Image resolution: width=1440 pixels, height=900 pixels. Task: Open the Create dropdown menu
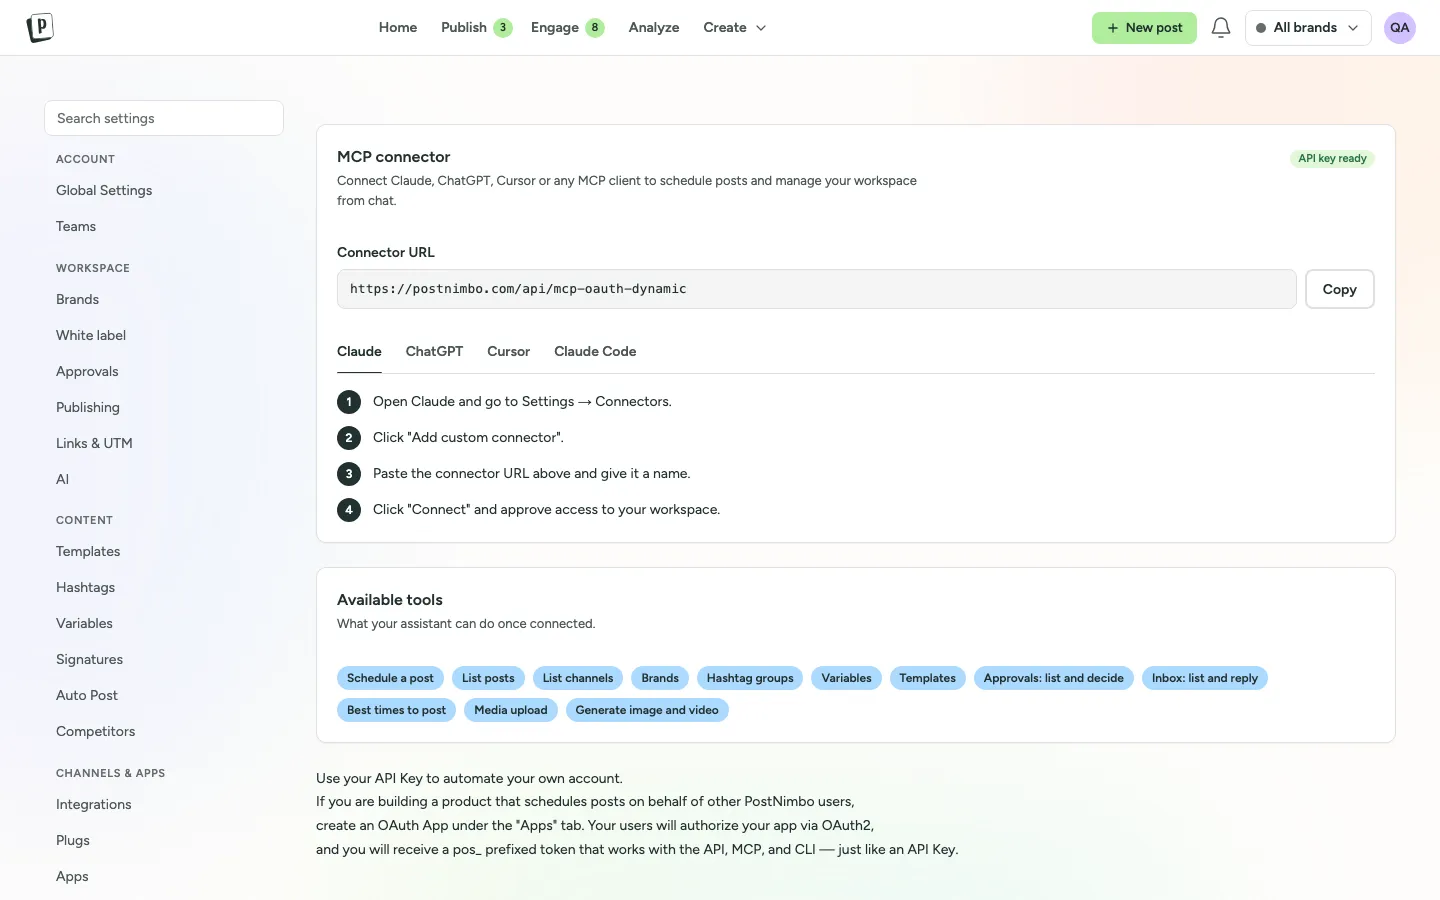pyautogui.click(x=735, y=28)
